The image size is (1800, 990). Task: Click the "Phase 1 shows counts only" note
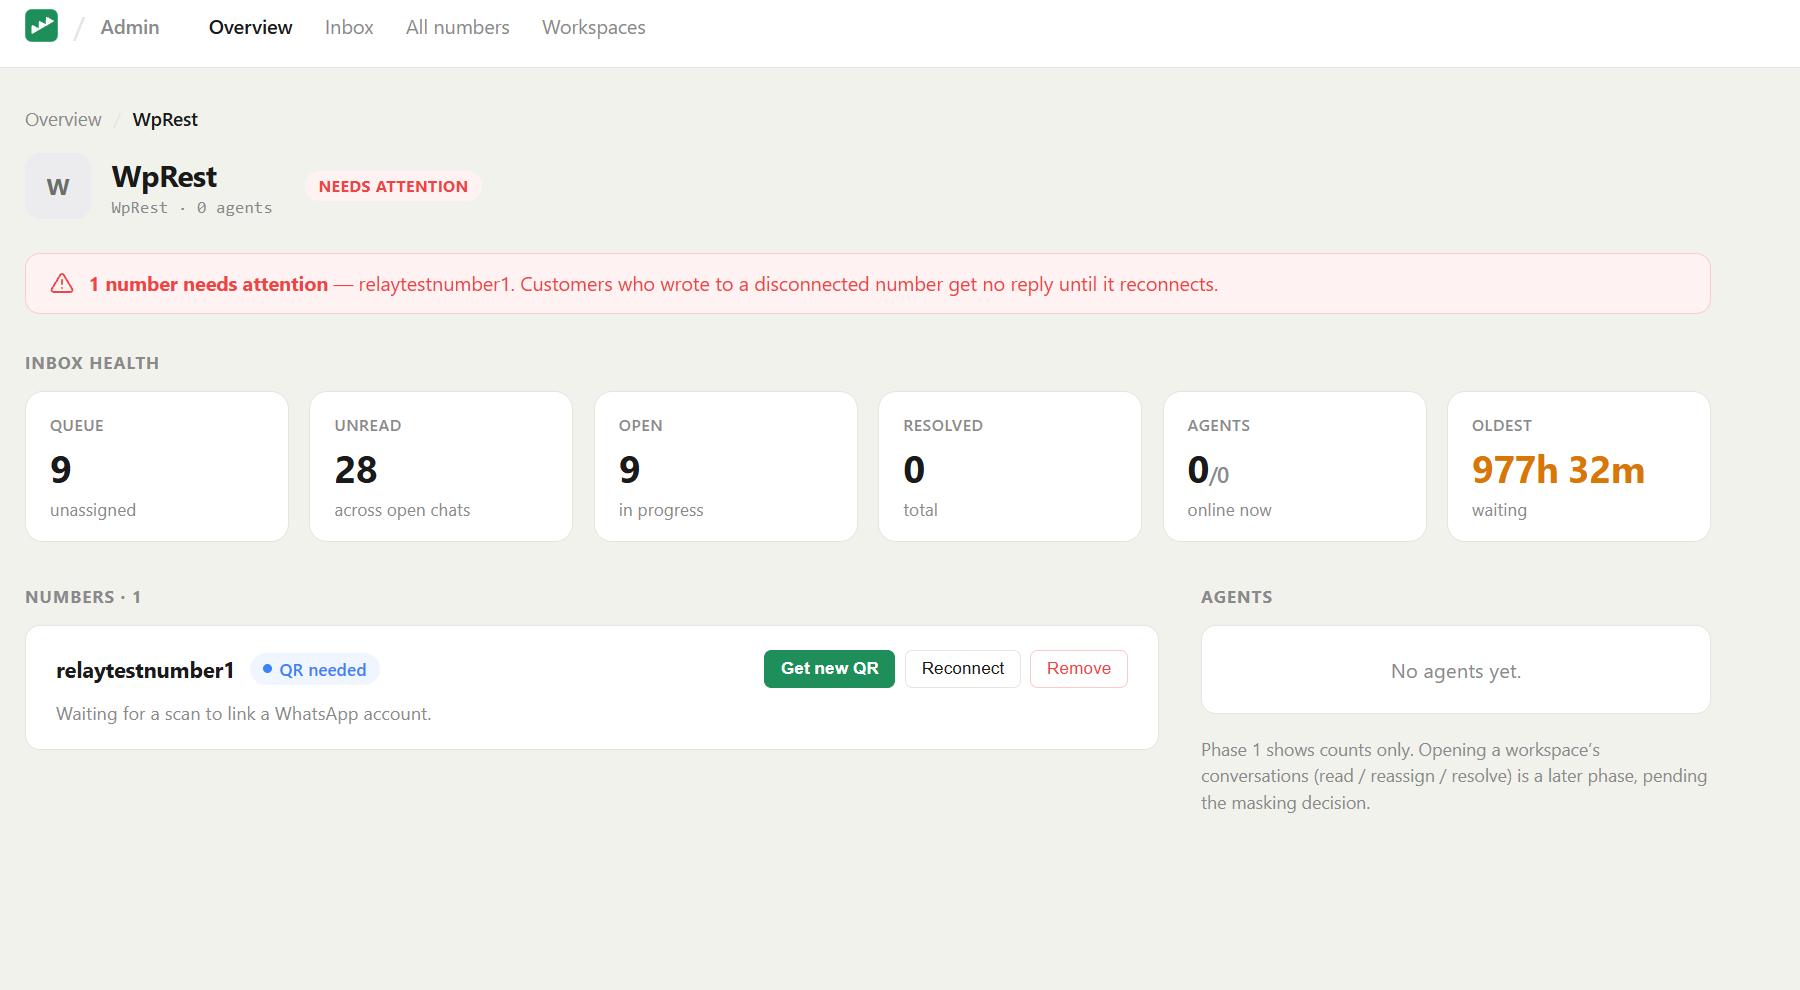(x=1454, y=776)
